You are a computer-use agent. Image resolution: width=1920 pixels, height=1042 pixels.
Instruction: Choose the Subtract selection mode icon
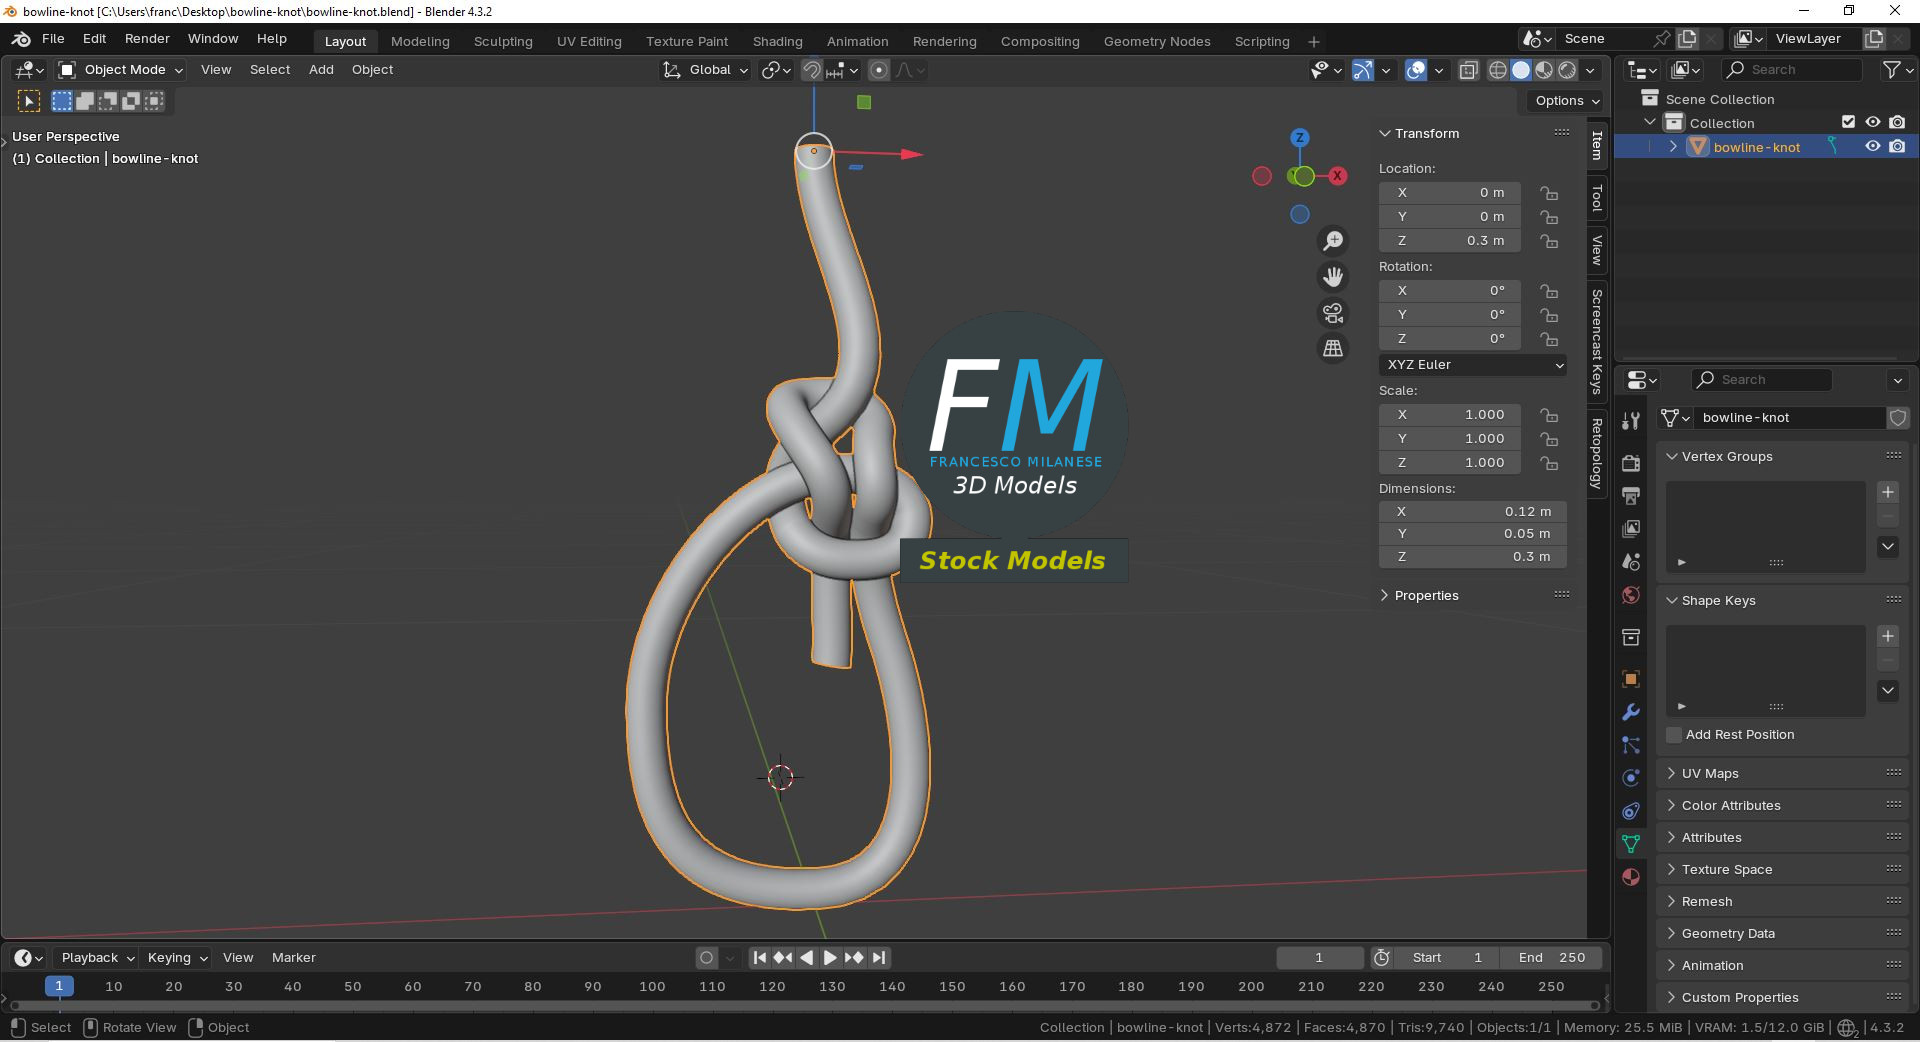coord(108,101)
